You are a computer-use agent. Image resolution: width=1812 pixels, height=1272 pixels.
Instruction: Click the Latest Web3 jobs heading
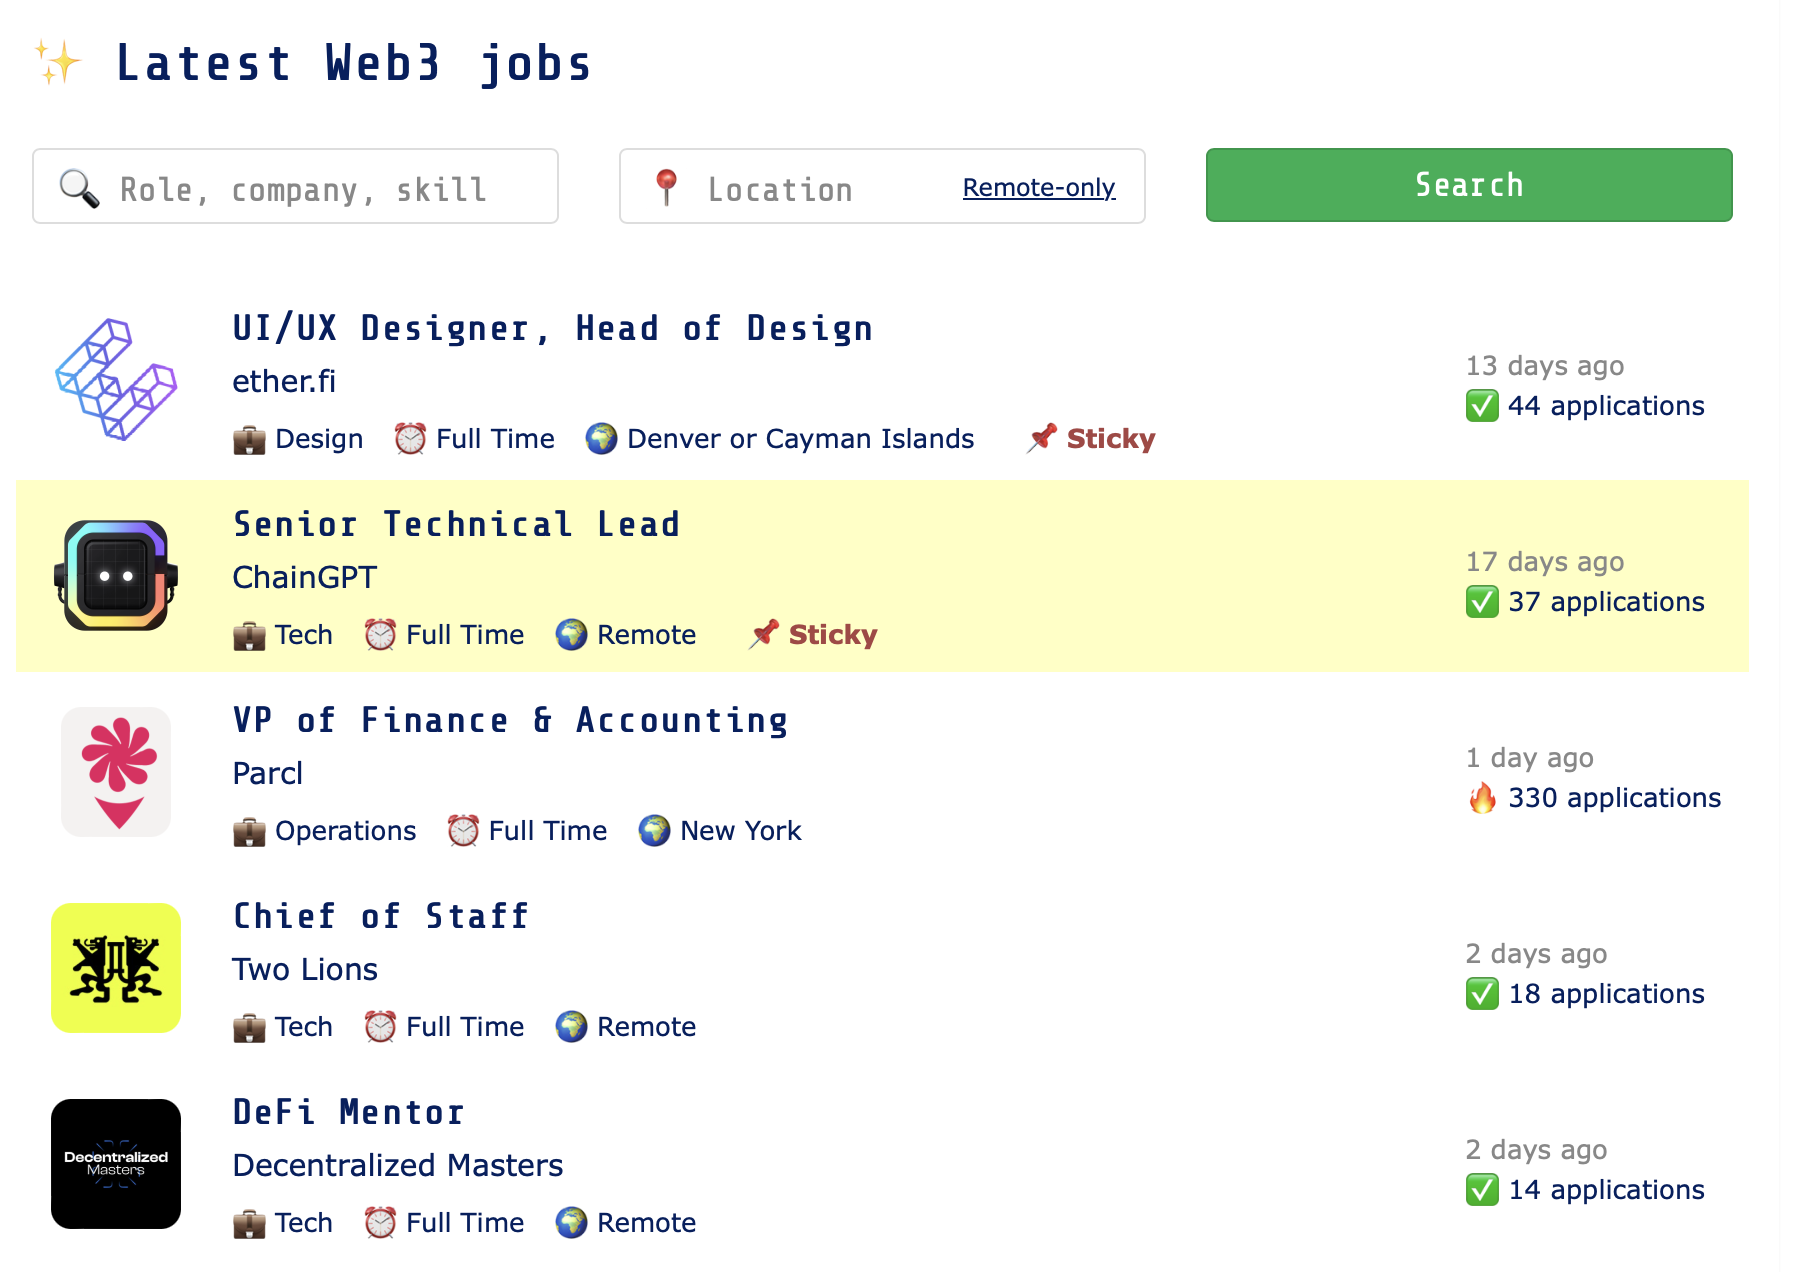[x=354, y=64]
